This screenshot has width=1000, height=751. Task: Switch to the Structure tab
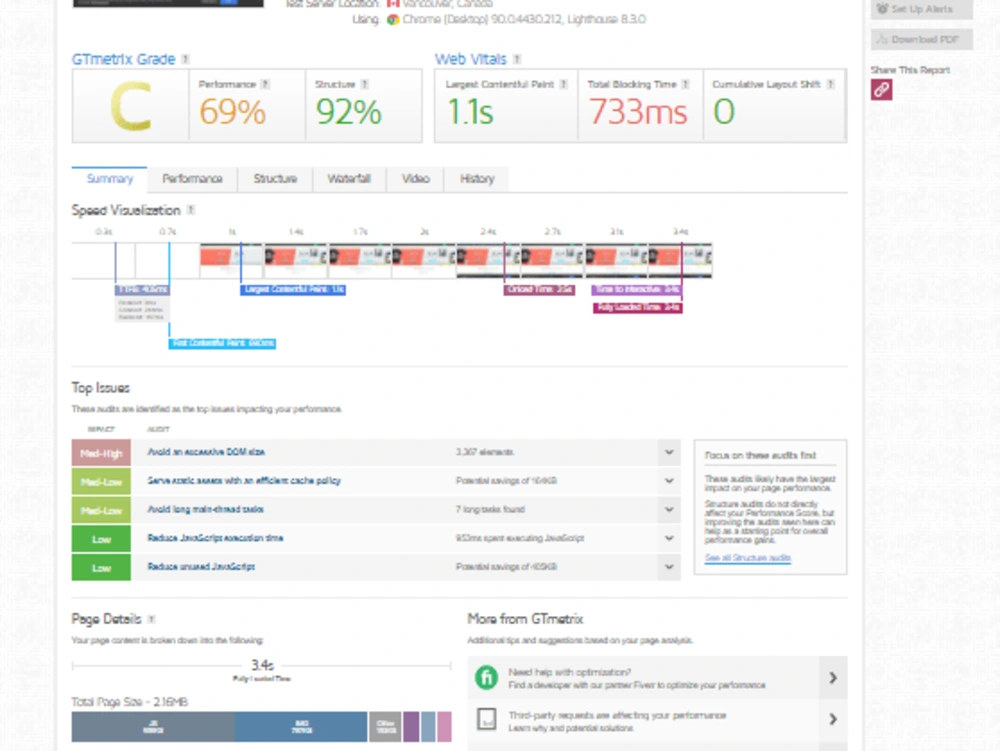[x=275, y=179]
